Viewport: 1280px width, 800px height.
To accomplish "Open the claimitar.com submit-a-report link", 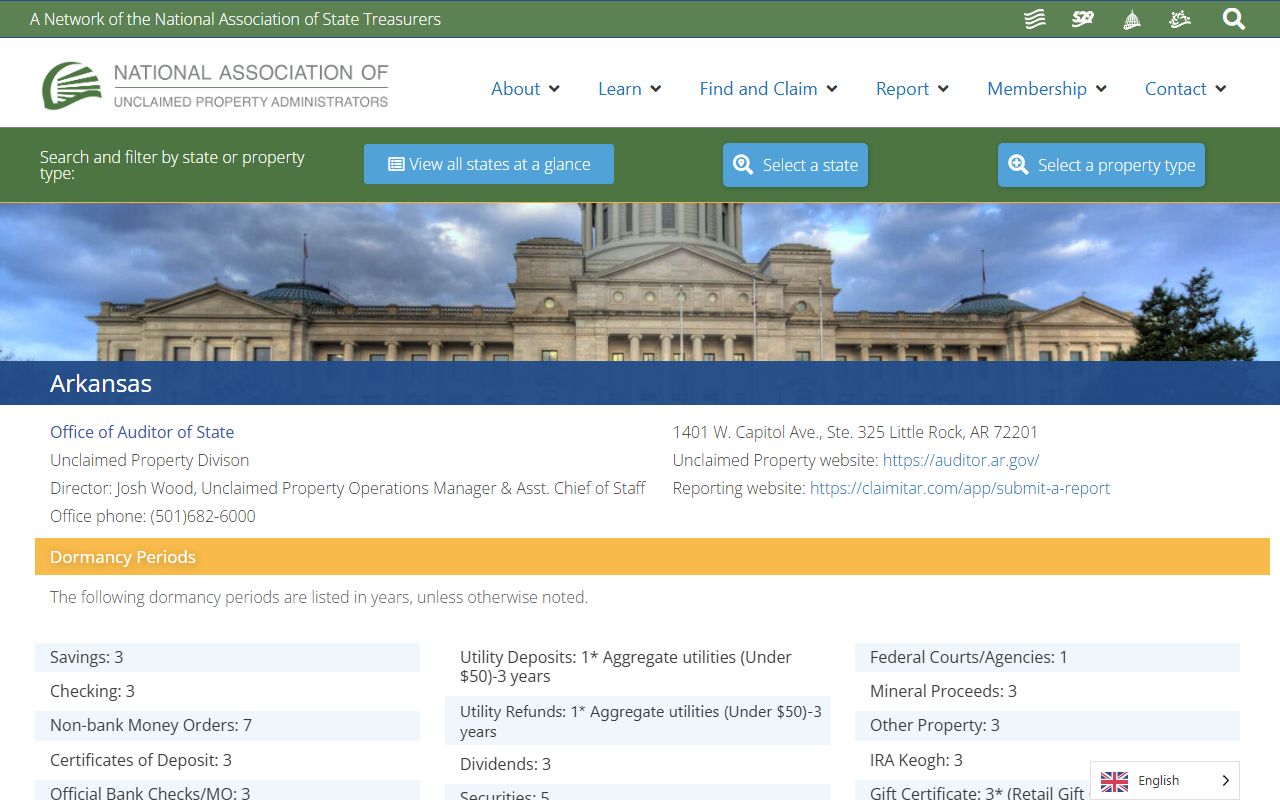I will tap(960, 488).
